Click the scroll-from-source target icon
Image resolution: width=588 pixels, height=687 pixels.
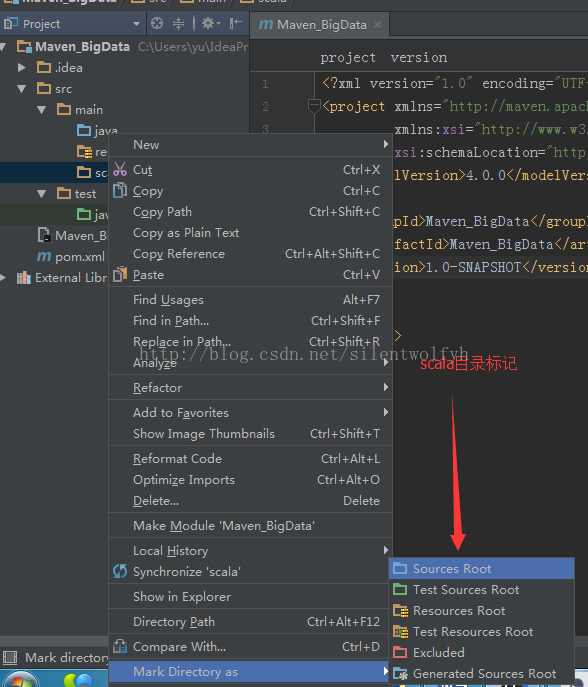tap(157, 23)
